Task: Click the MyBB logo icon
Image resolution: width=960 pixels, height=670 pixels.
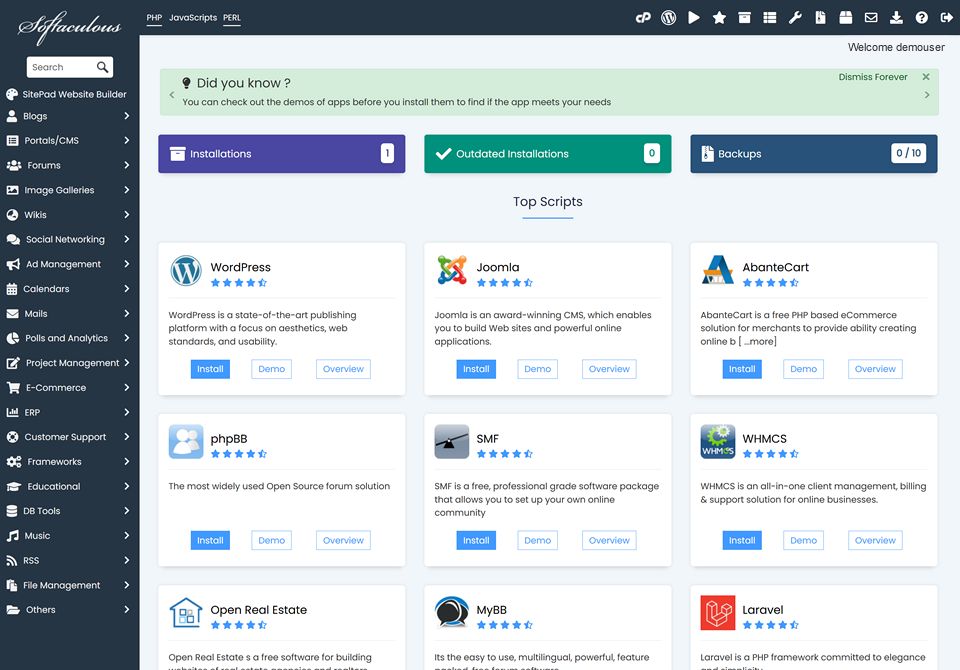Action: pyautogui.click(x=452, y=612)
